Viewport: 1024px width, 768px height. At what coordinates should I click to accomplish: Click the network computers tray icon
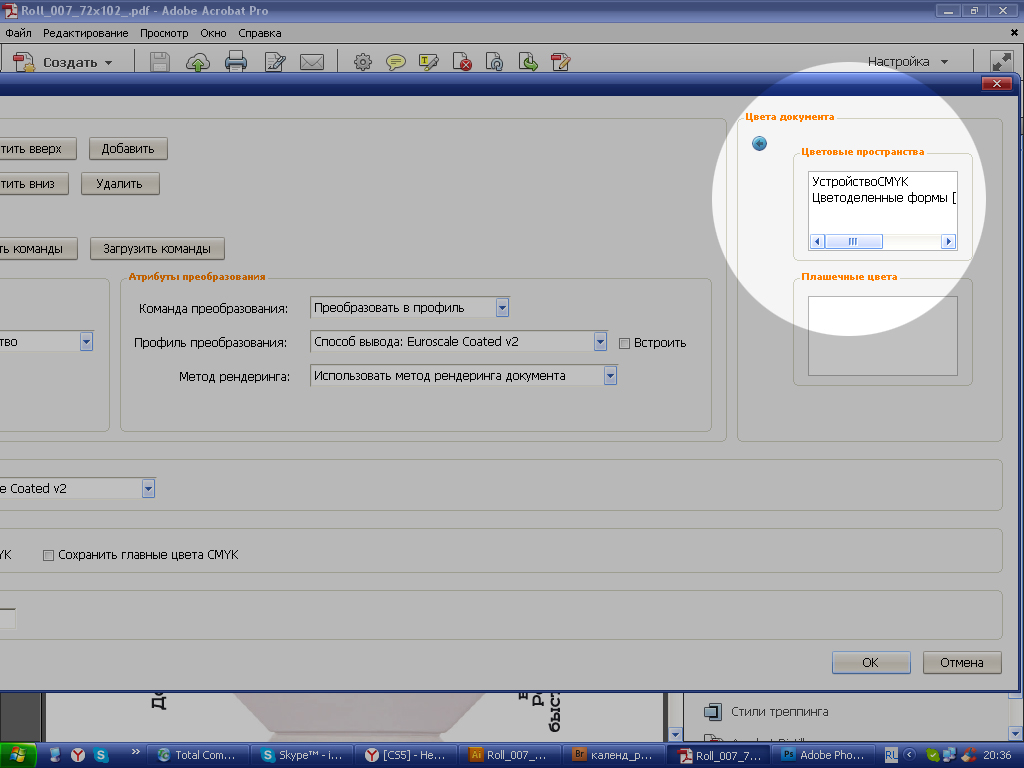pos(950,755)
